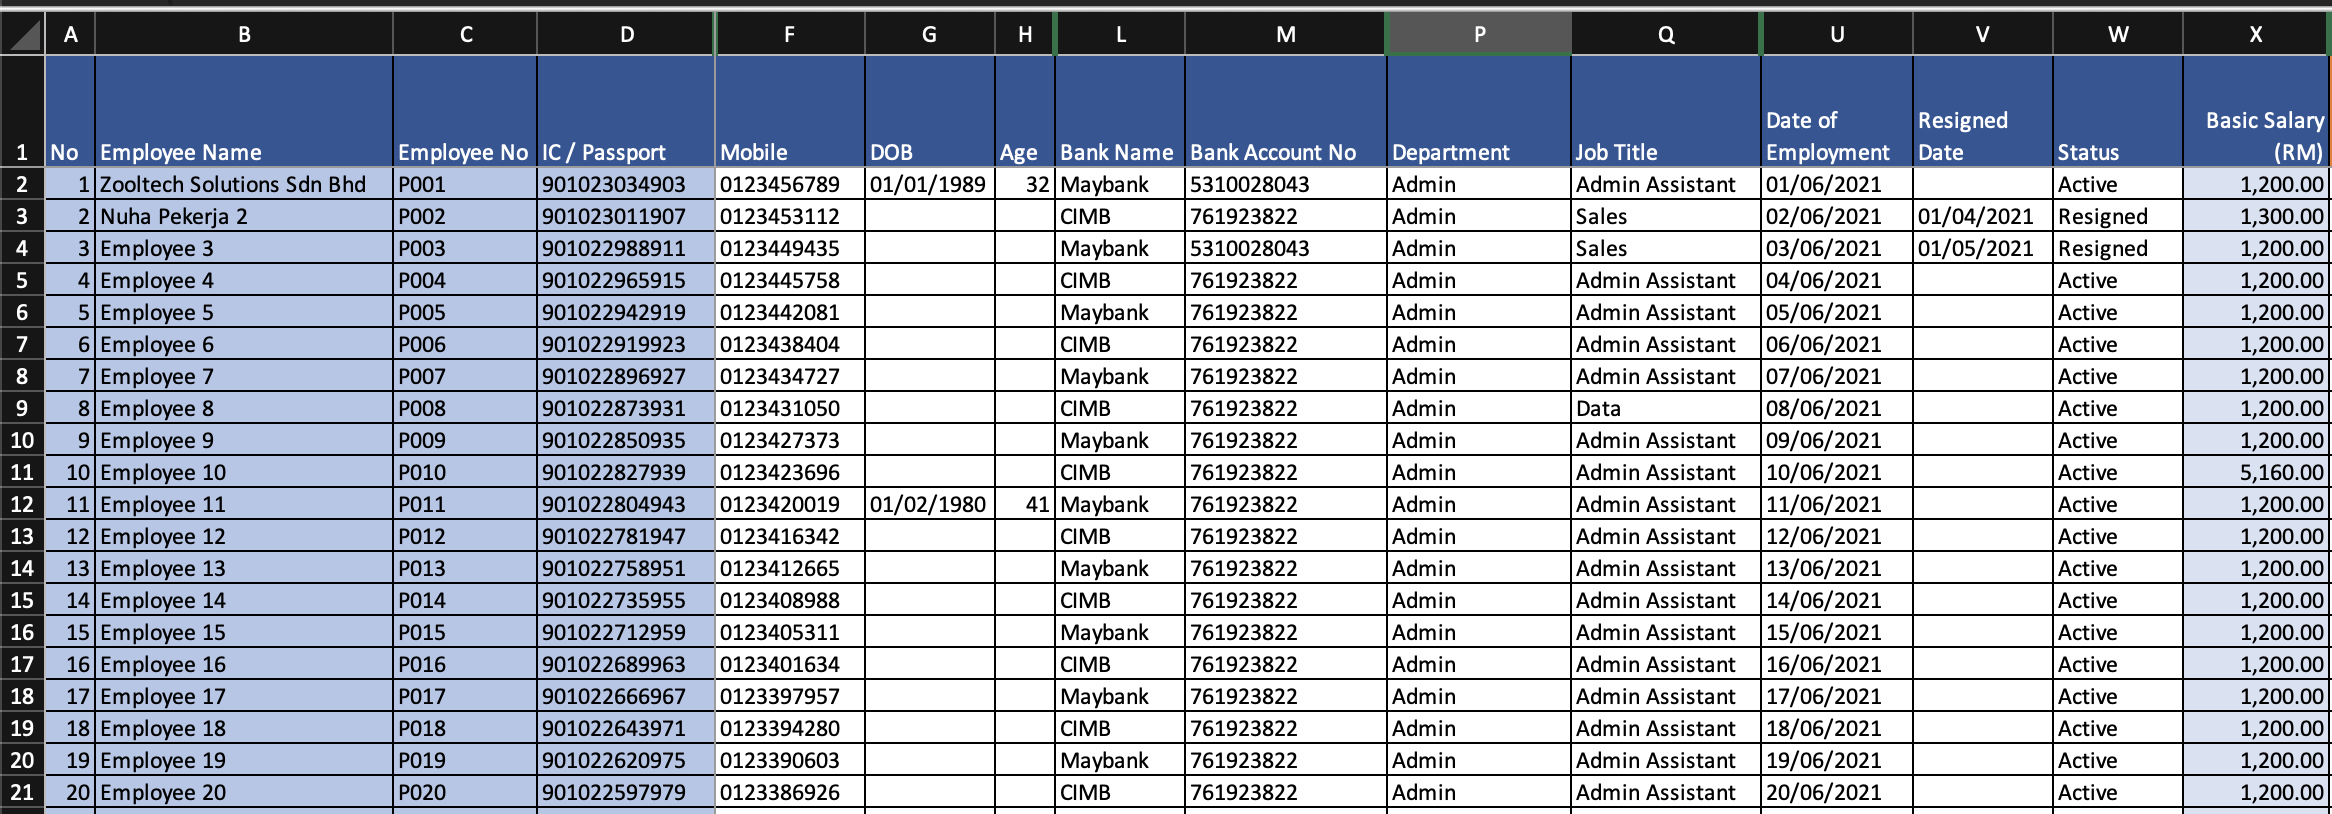
Task: Select employment date '01/06/2021'
Action: (x=1837, y=184)
